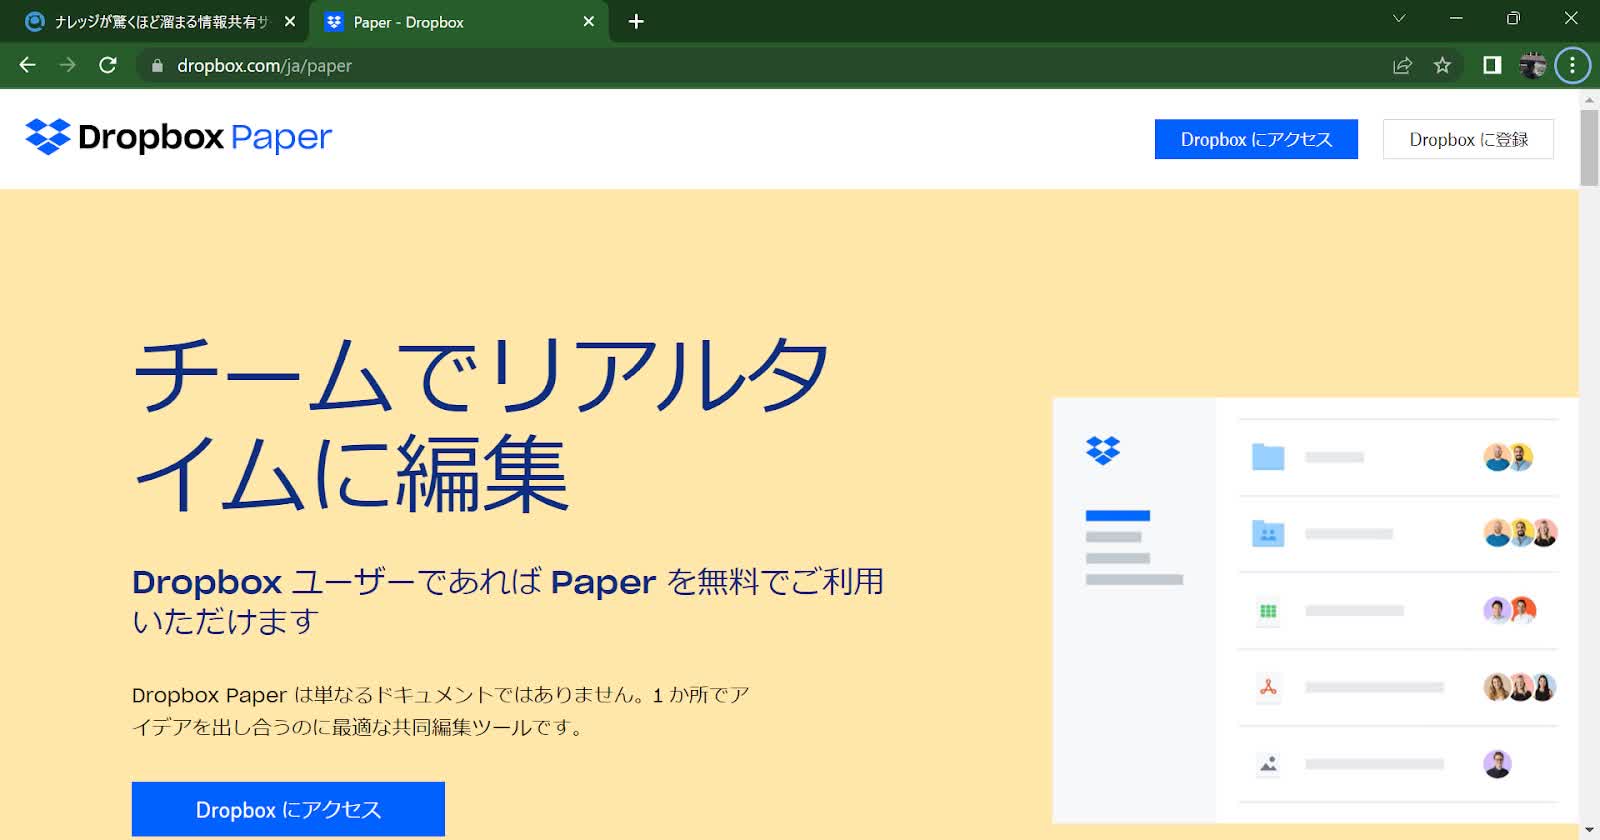Reload the current page
Viewport: 1600px width, 840px height.
[108, 65]
